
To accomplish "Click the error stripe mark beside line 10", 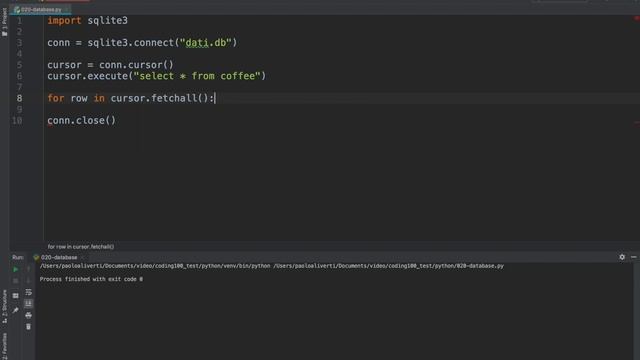I will point(637,122).
